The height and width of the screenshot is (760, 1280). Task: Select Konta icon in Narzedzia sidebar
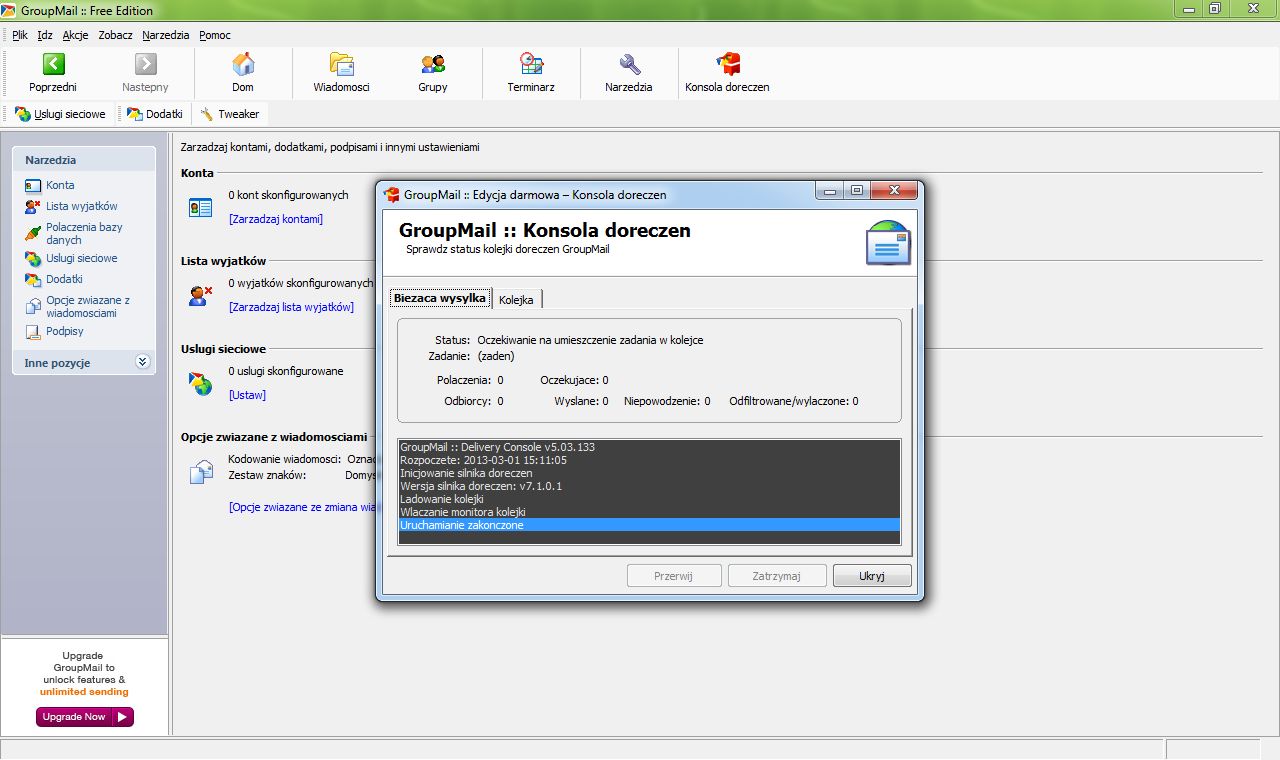(x=33, y=185)
